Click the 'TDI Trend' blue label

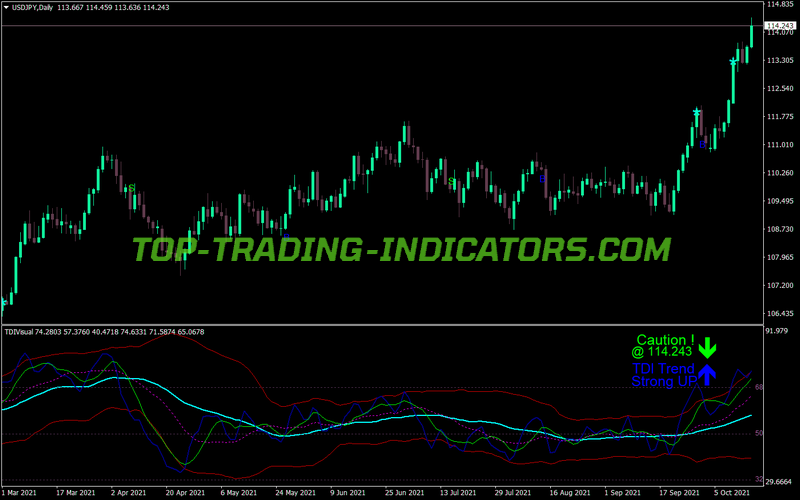(x=663, y=368)
